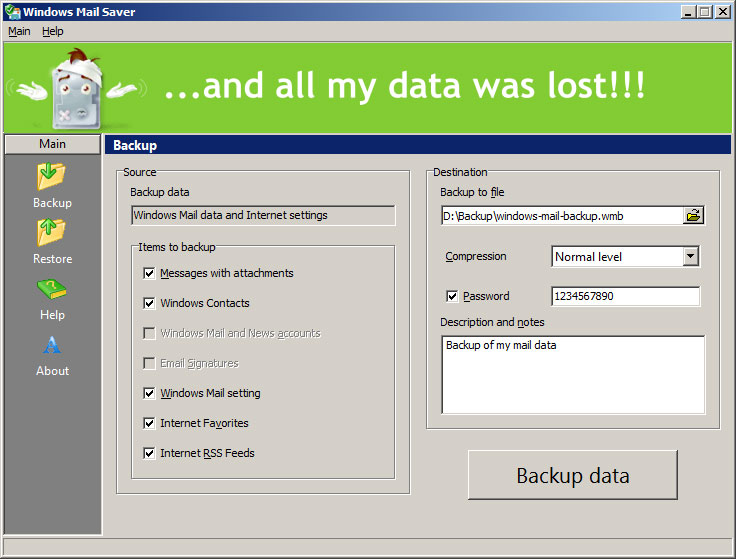Open the Help book icon in the sidebar
The image size is (736, 559).
pyautogui.click(x=52, y=289)
